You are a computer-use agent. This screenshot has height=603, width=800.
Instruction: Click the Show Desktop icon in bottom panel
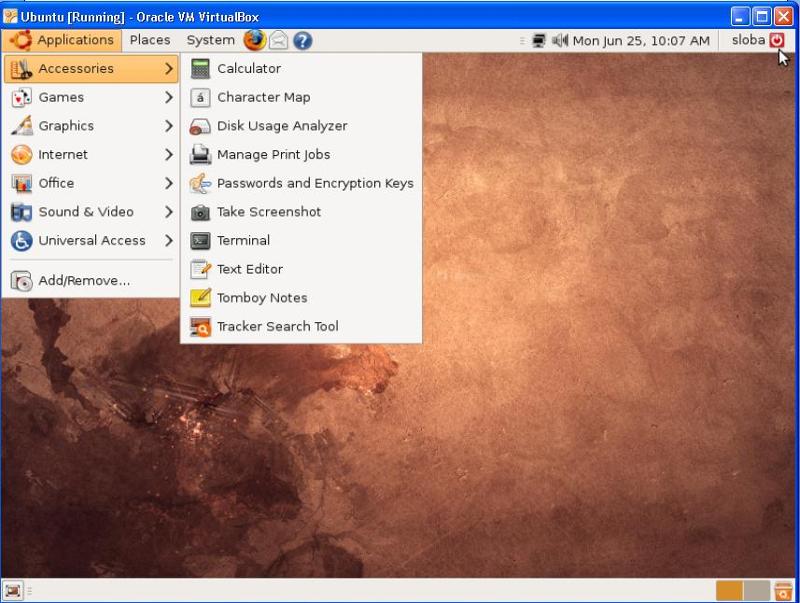click(12, 591)
